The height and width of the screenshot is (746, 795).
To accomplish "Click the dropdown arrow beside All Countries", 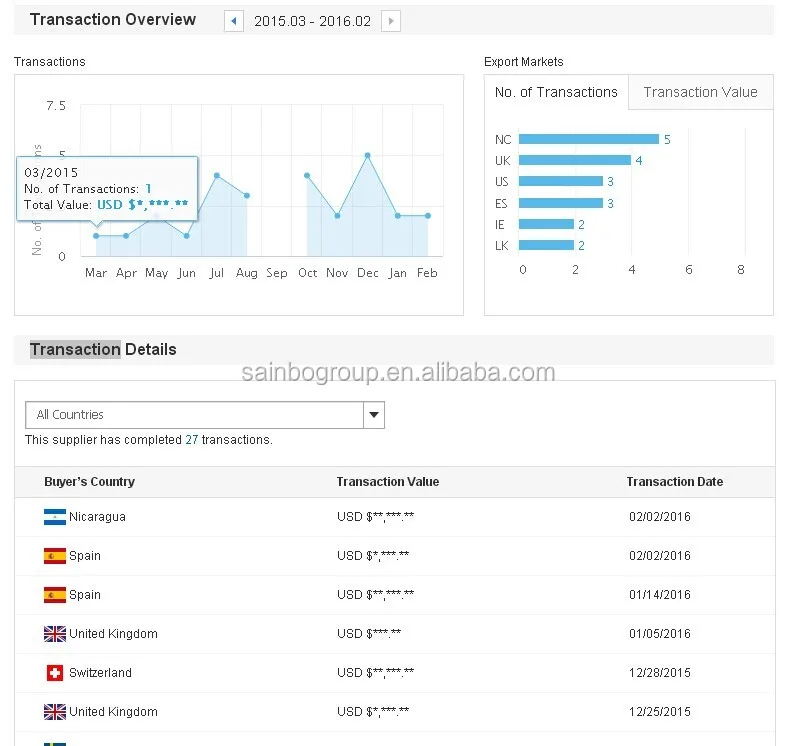I will point(373,415).
